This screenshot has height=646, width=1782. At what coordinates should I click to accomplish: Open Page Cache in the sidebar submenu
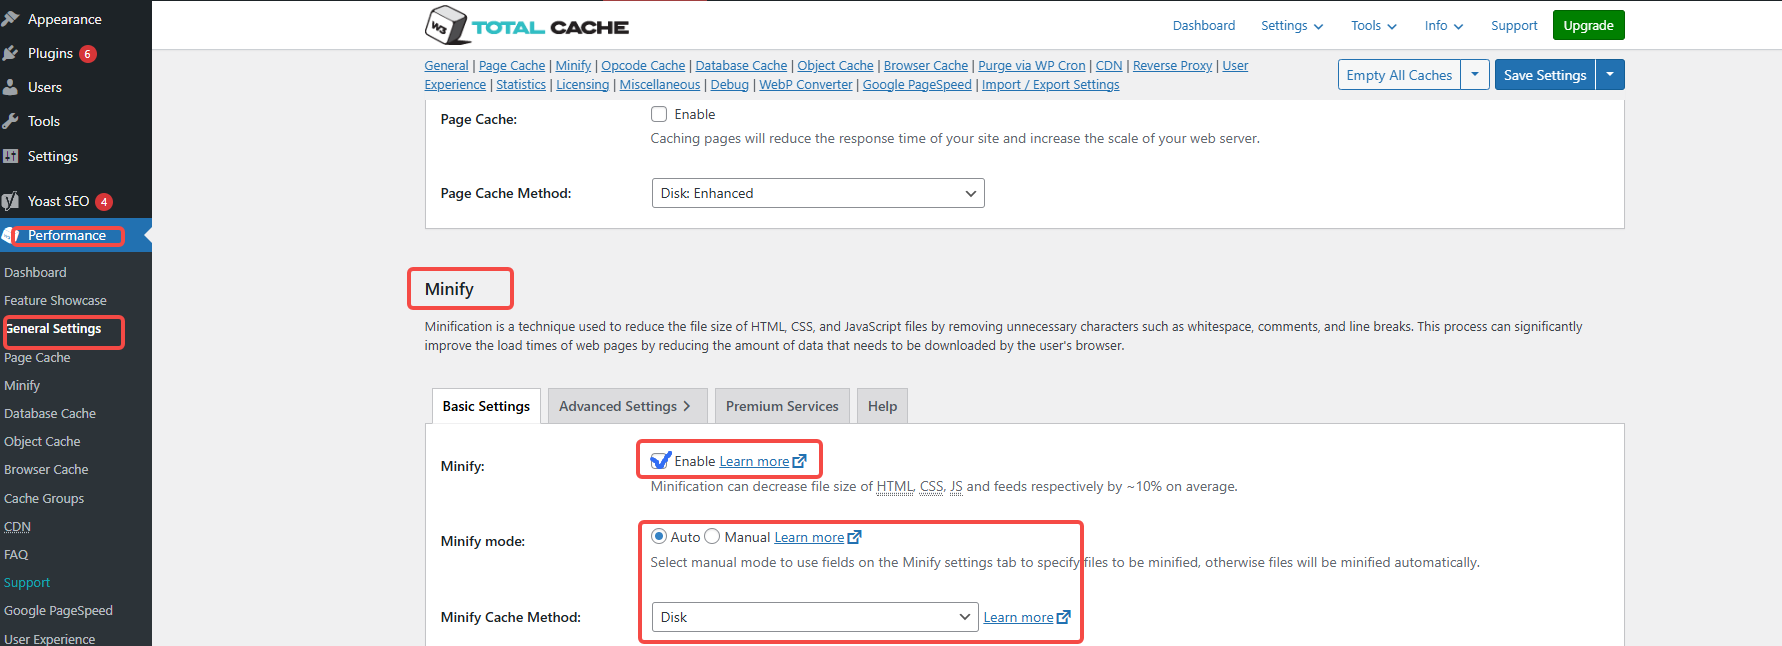pyautogui.click(x=37, y=357)
